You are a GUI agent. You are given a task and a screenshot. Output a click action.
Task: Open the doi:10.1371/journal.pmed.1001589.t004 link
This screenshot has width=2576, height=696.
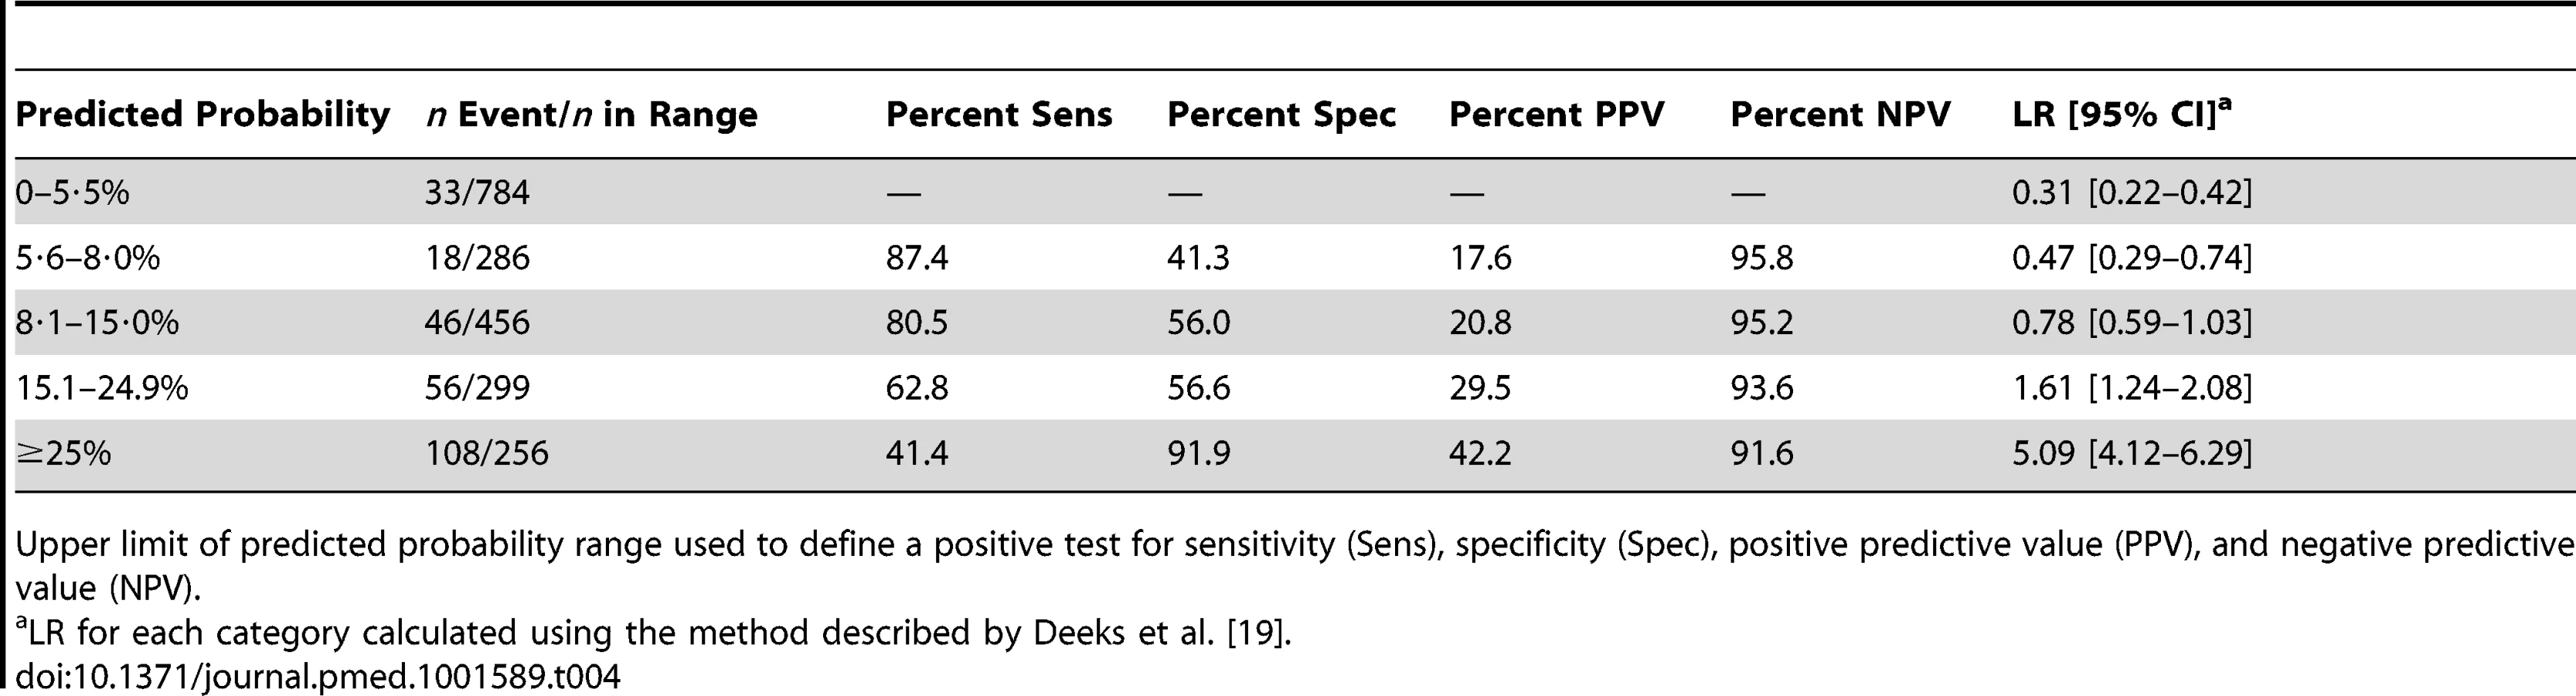[x=318, y=676]
